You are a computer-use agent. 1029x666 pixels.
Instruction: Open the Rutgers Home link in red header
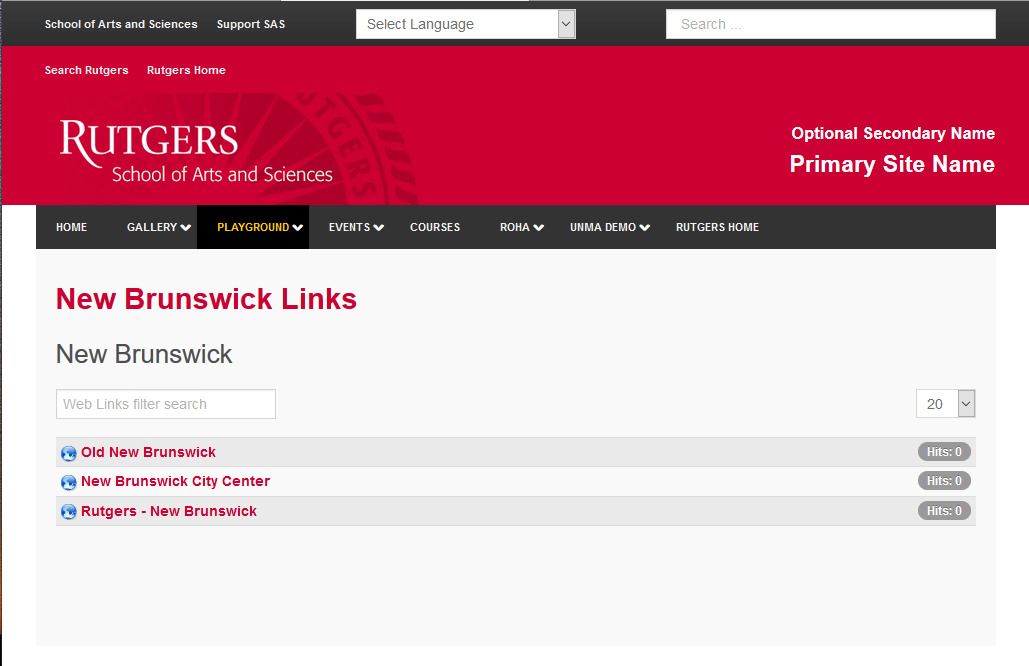(x=186, y=70)
